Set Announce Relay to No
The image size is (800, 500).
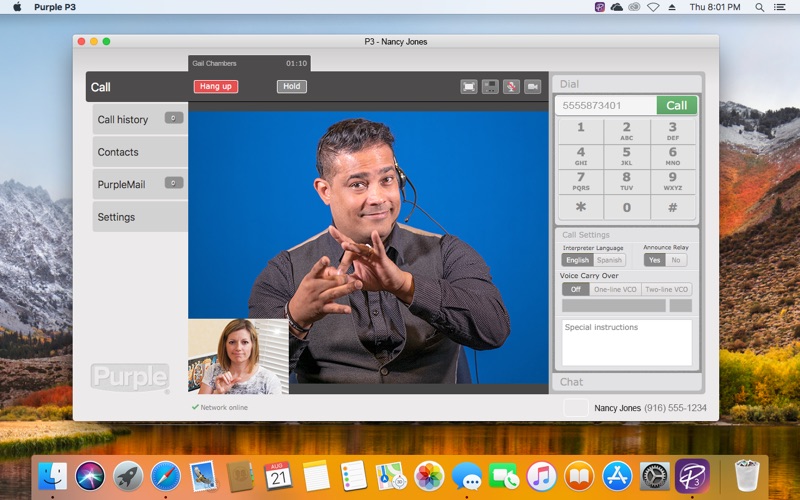(x=676, y=260)
